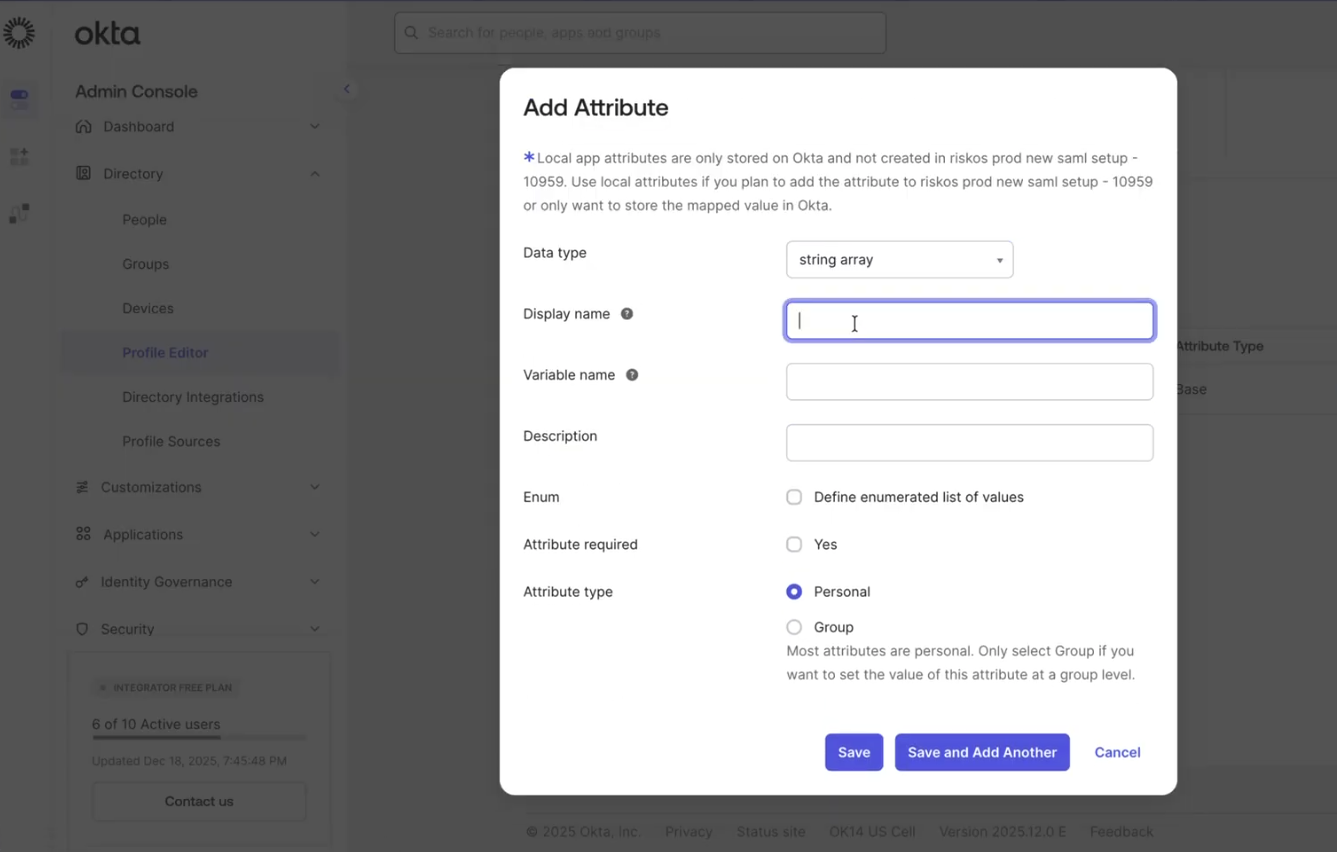This screenshot has width=1337, height=852.
Task: Open People in Directory menu
Action: (x=144, y=220)
